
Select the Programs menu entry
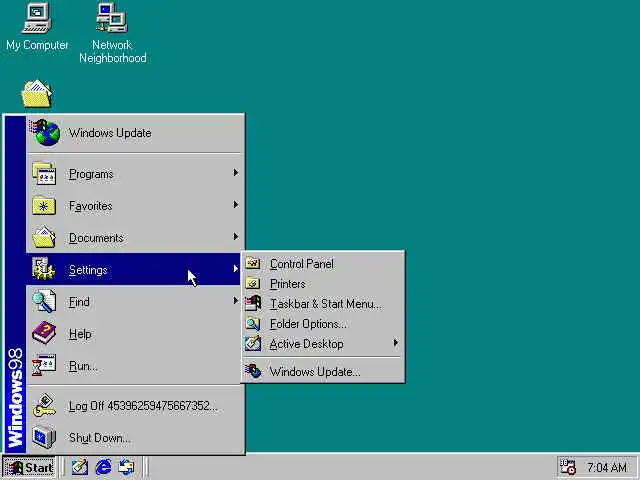(x=136, y=173)
